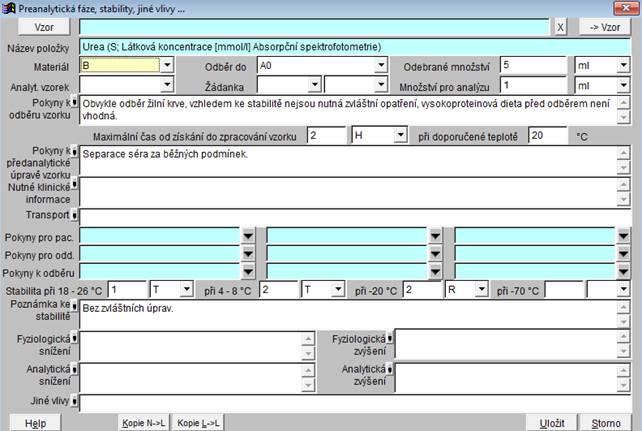This screenshot has width=642, height=431.
Task: Click black arrow of first Pokyny pro odd. field
Action: coord(249,253)
